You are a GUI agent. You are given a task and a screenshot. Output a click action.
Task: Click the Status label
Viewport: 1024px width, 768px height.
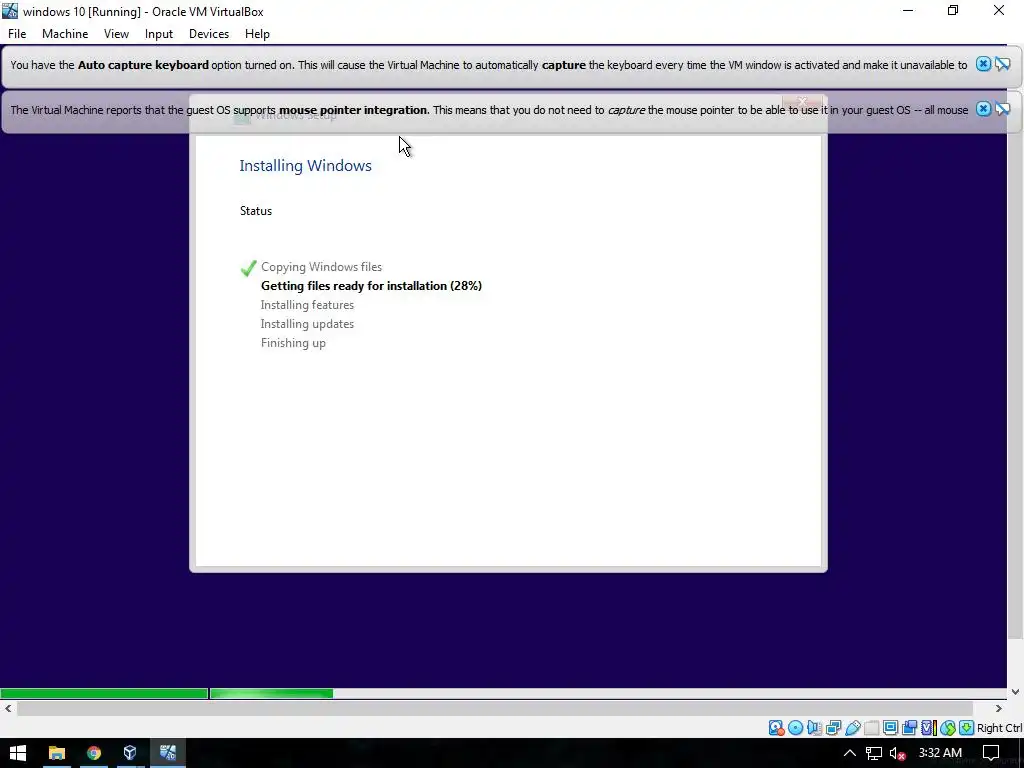(x=256, y=211)
